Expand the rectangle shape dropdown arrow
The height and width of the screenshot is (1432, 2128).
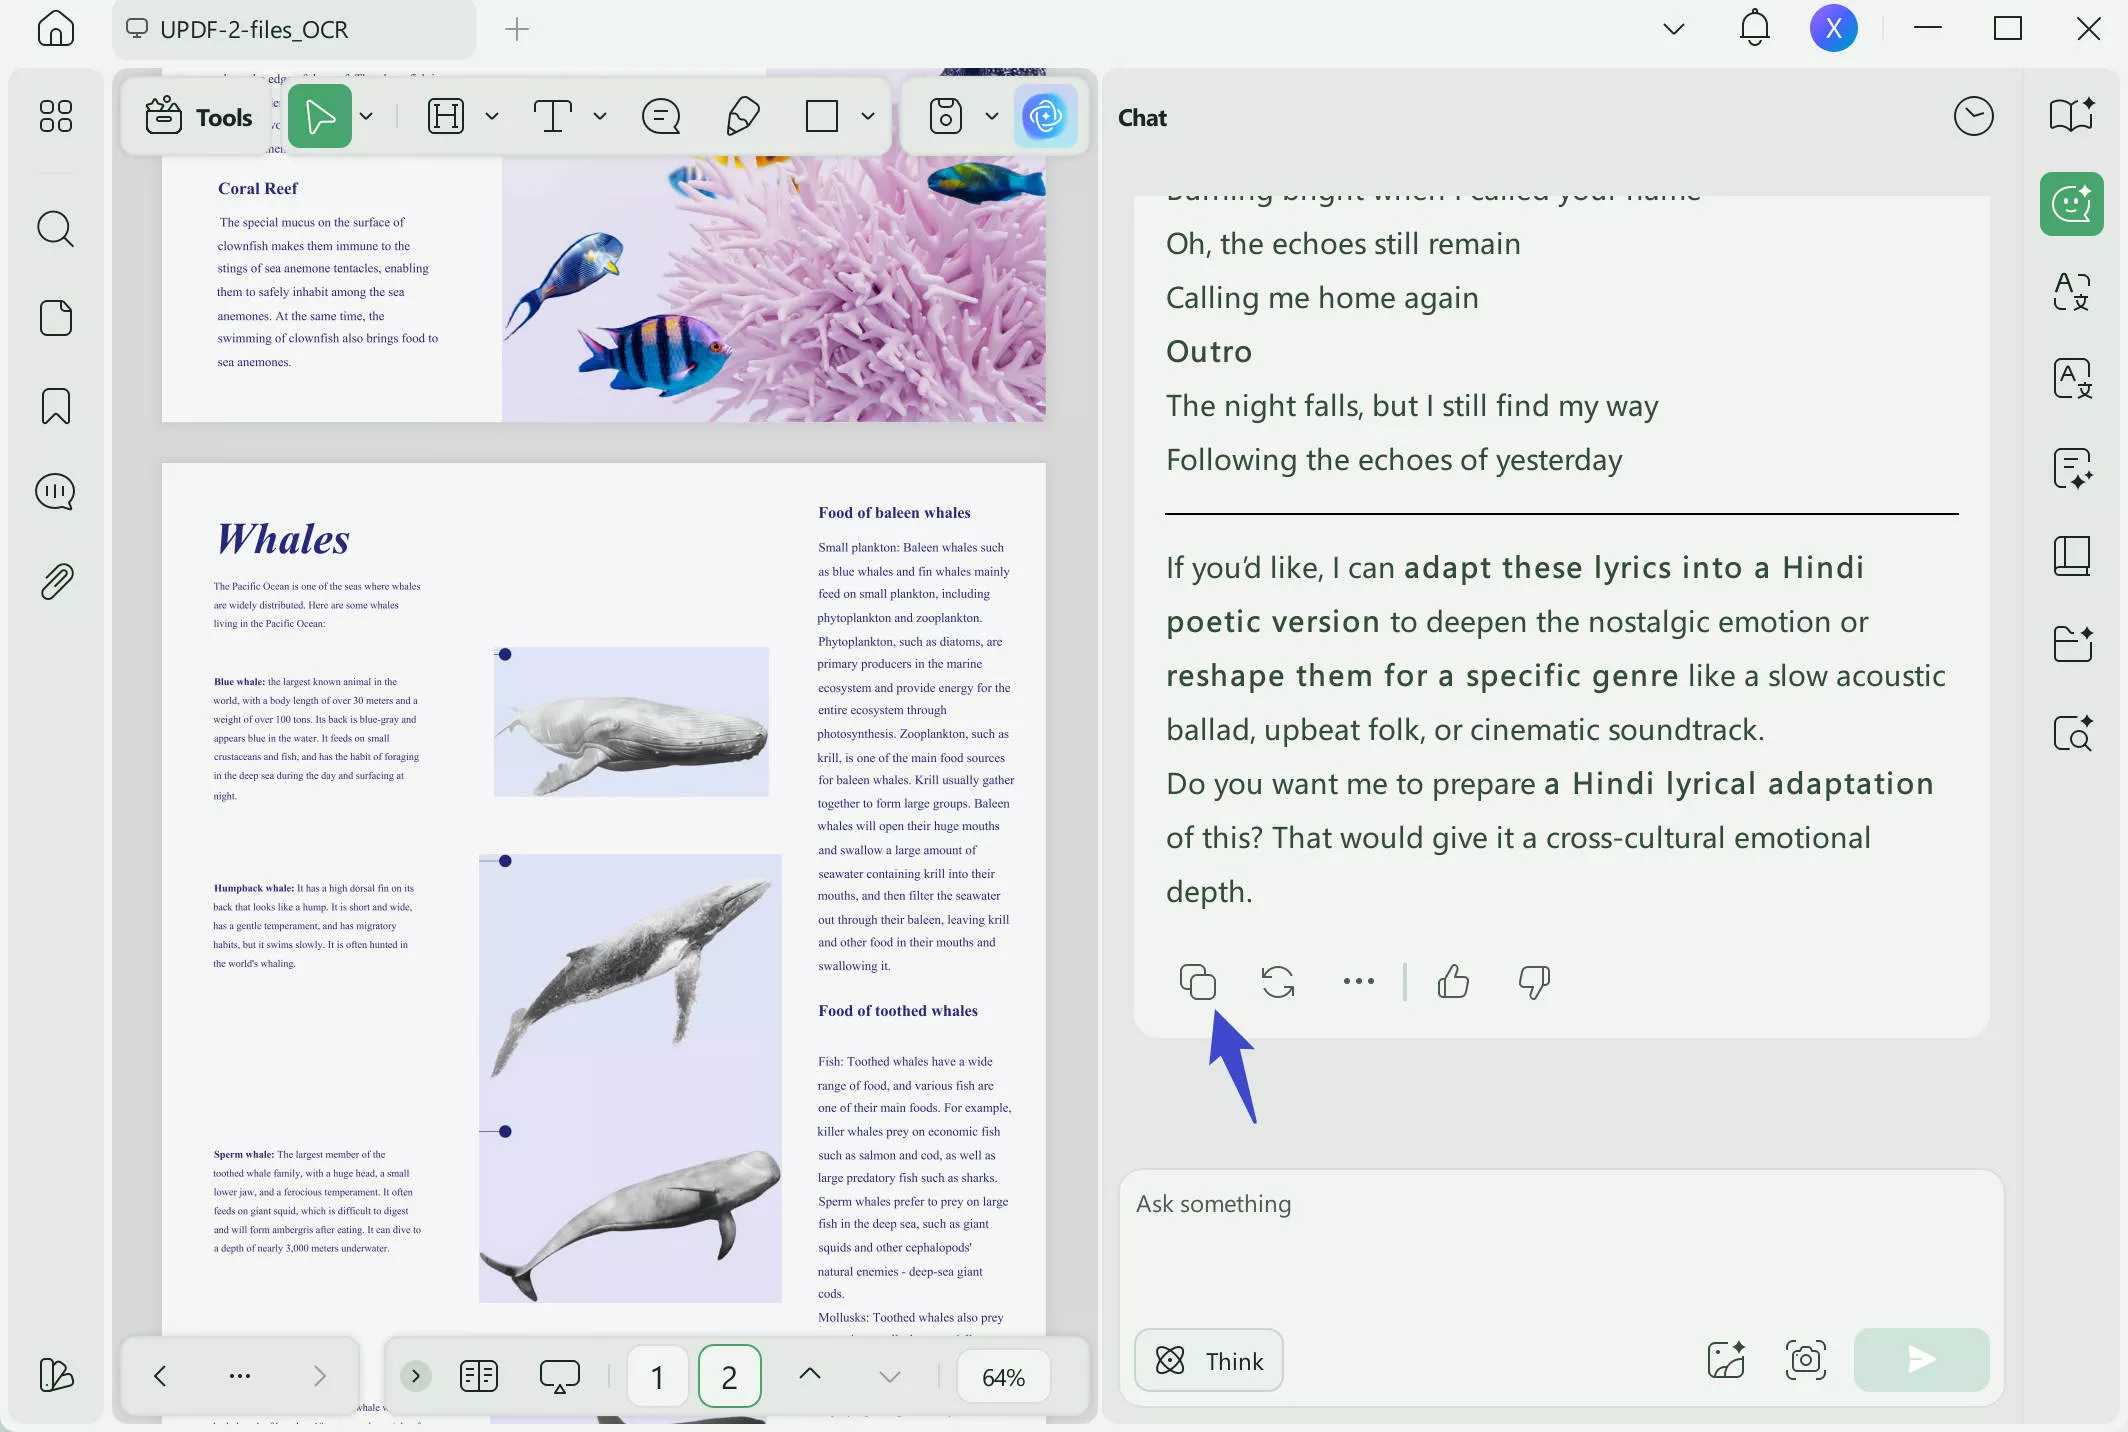tap(868, 117)
